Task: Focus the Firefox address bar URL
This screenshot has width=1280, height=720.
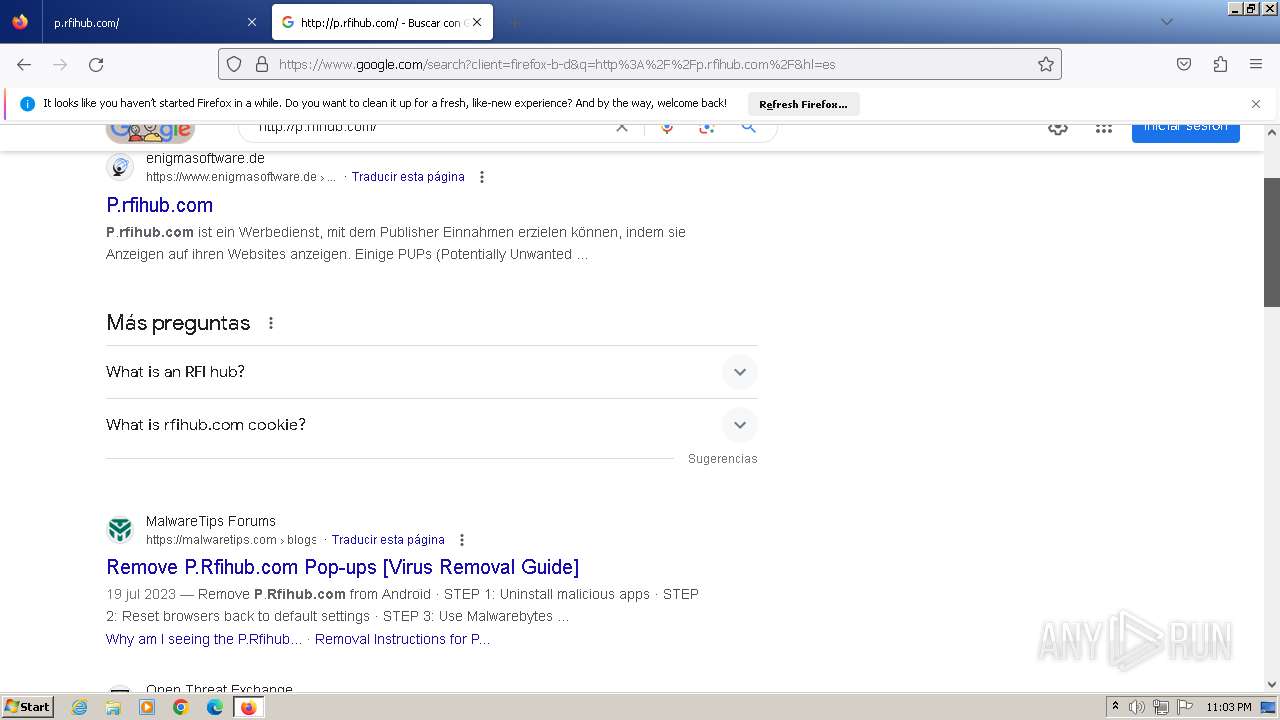Action: [x=640, y=64]
